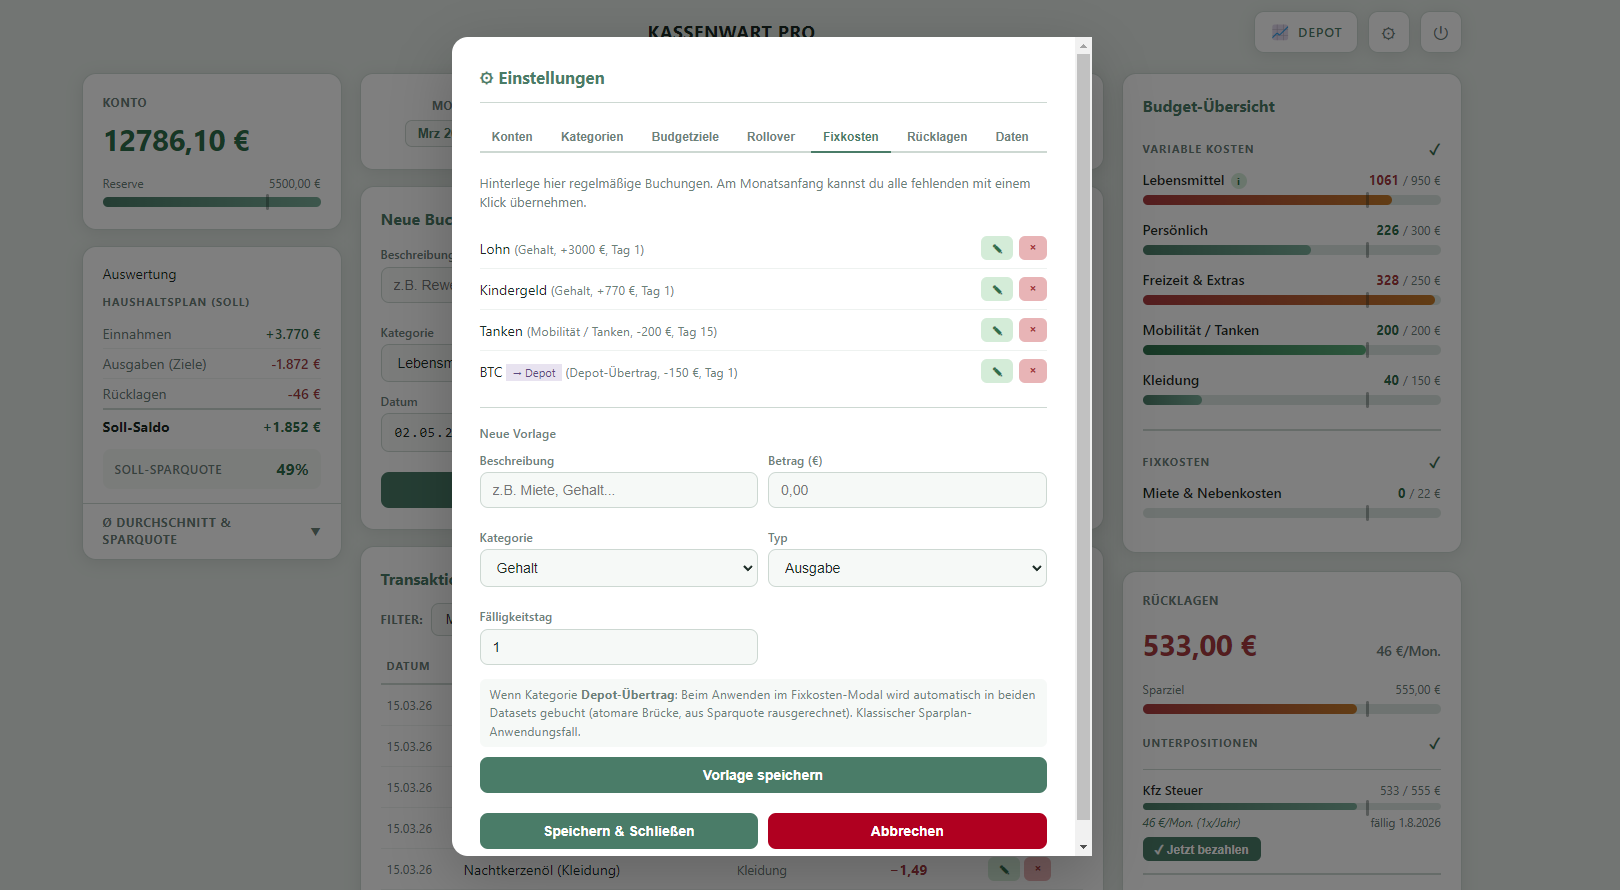Select the Fixkosten tab
The height and width of the screenshot is (890, 1620).
click(x=851, y=137)
